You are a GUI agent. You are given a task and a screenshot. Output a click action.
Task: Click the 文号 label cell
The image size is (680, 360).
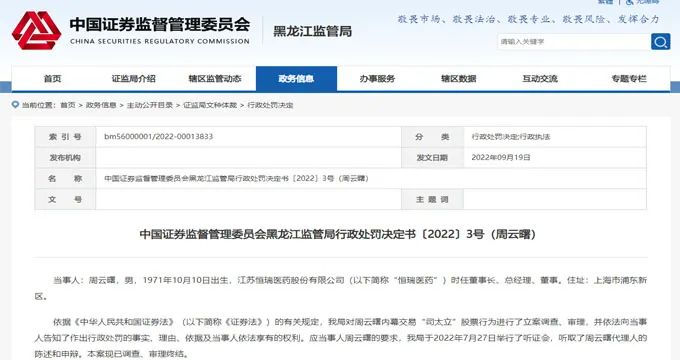click(x=65, y=200)
